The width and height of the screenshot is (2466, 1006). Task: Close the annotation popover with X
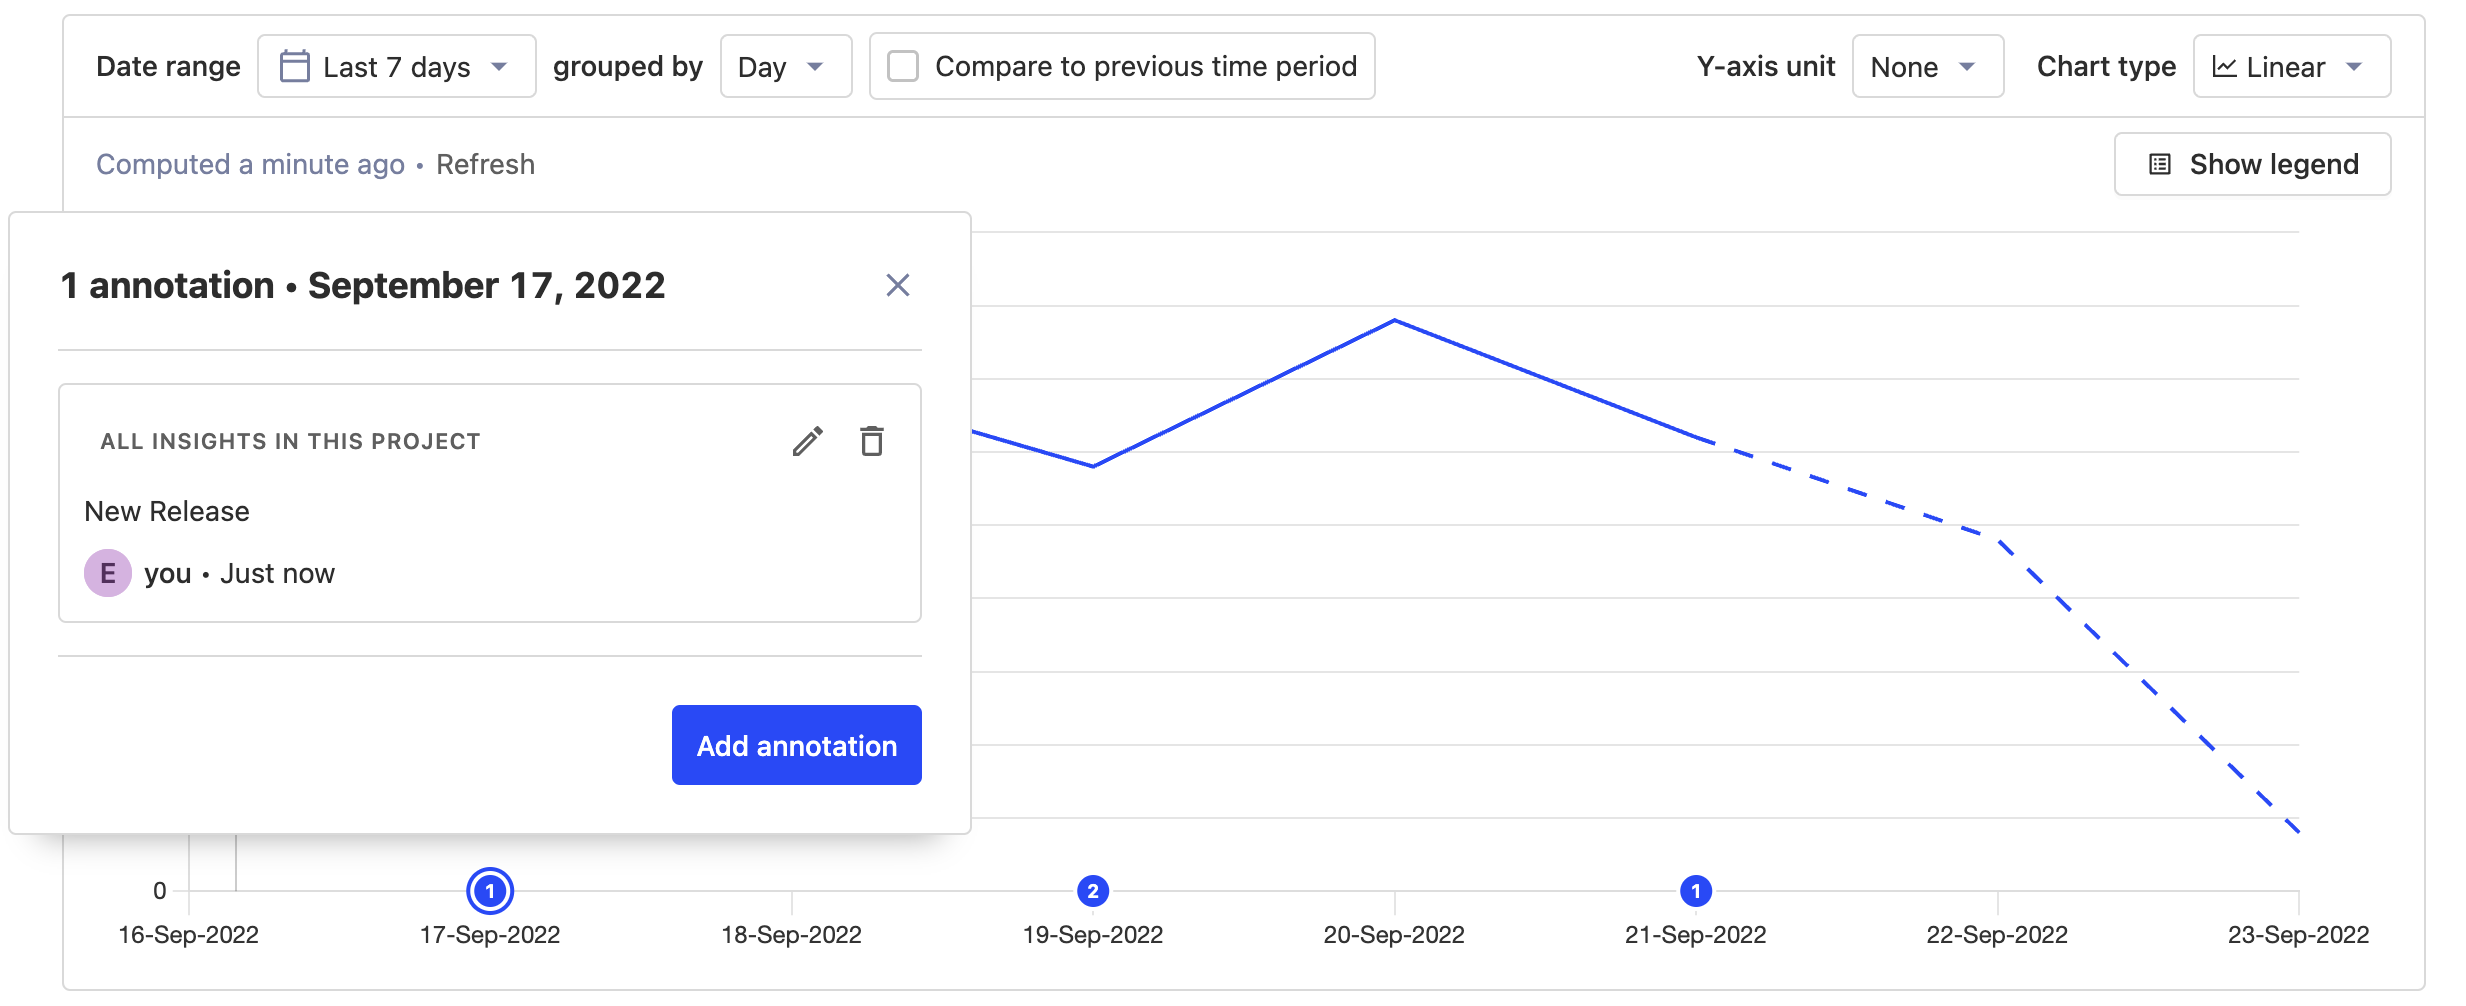pyautogui.click(x=898, y=285)
